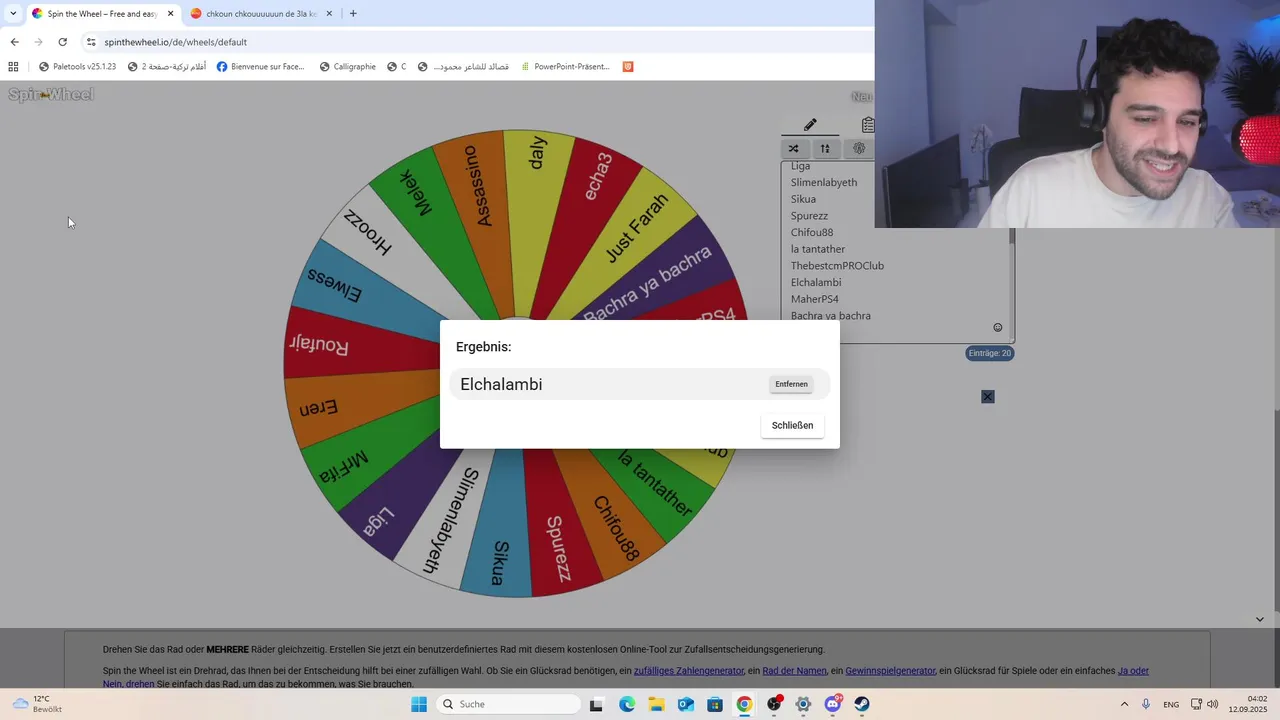Screen dimensions: 1280x720
Task: Shuffle entries with the shuffle icon
Action: [x=793, y=149]
